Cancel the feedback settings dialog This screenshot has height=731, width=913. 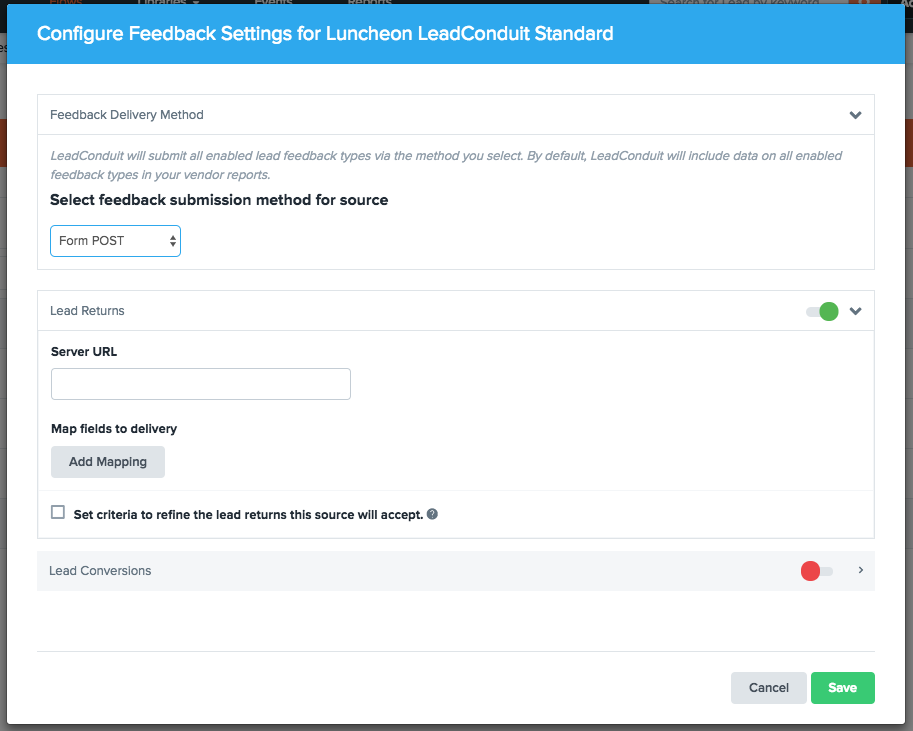click(x=769, y=688)
